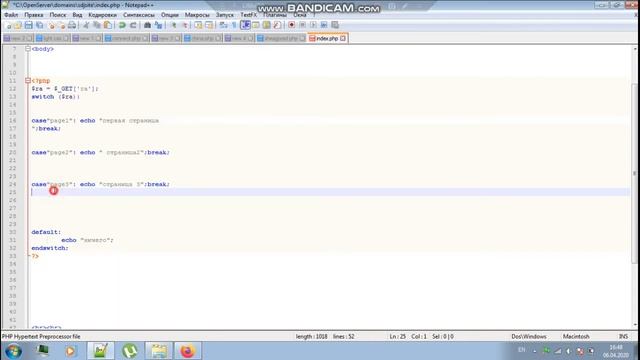
Task: Click the Save All toolbar icon
Action: (40, 25)
